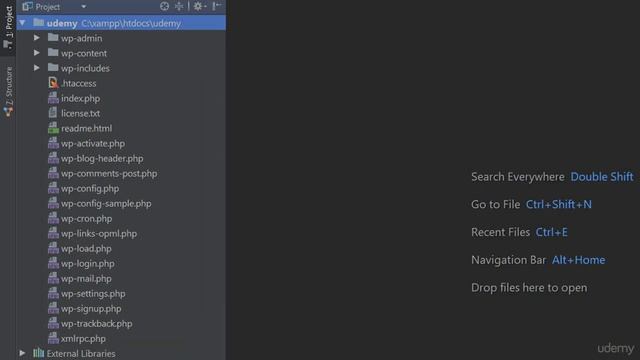The image size is (640, 360).
Task: Collapse the udemy root folder arrow
Action: (x=22, y=23)
